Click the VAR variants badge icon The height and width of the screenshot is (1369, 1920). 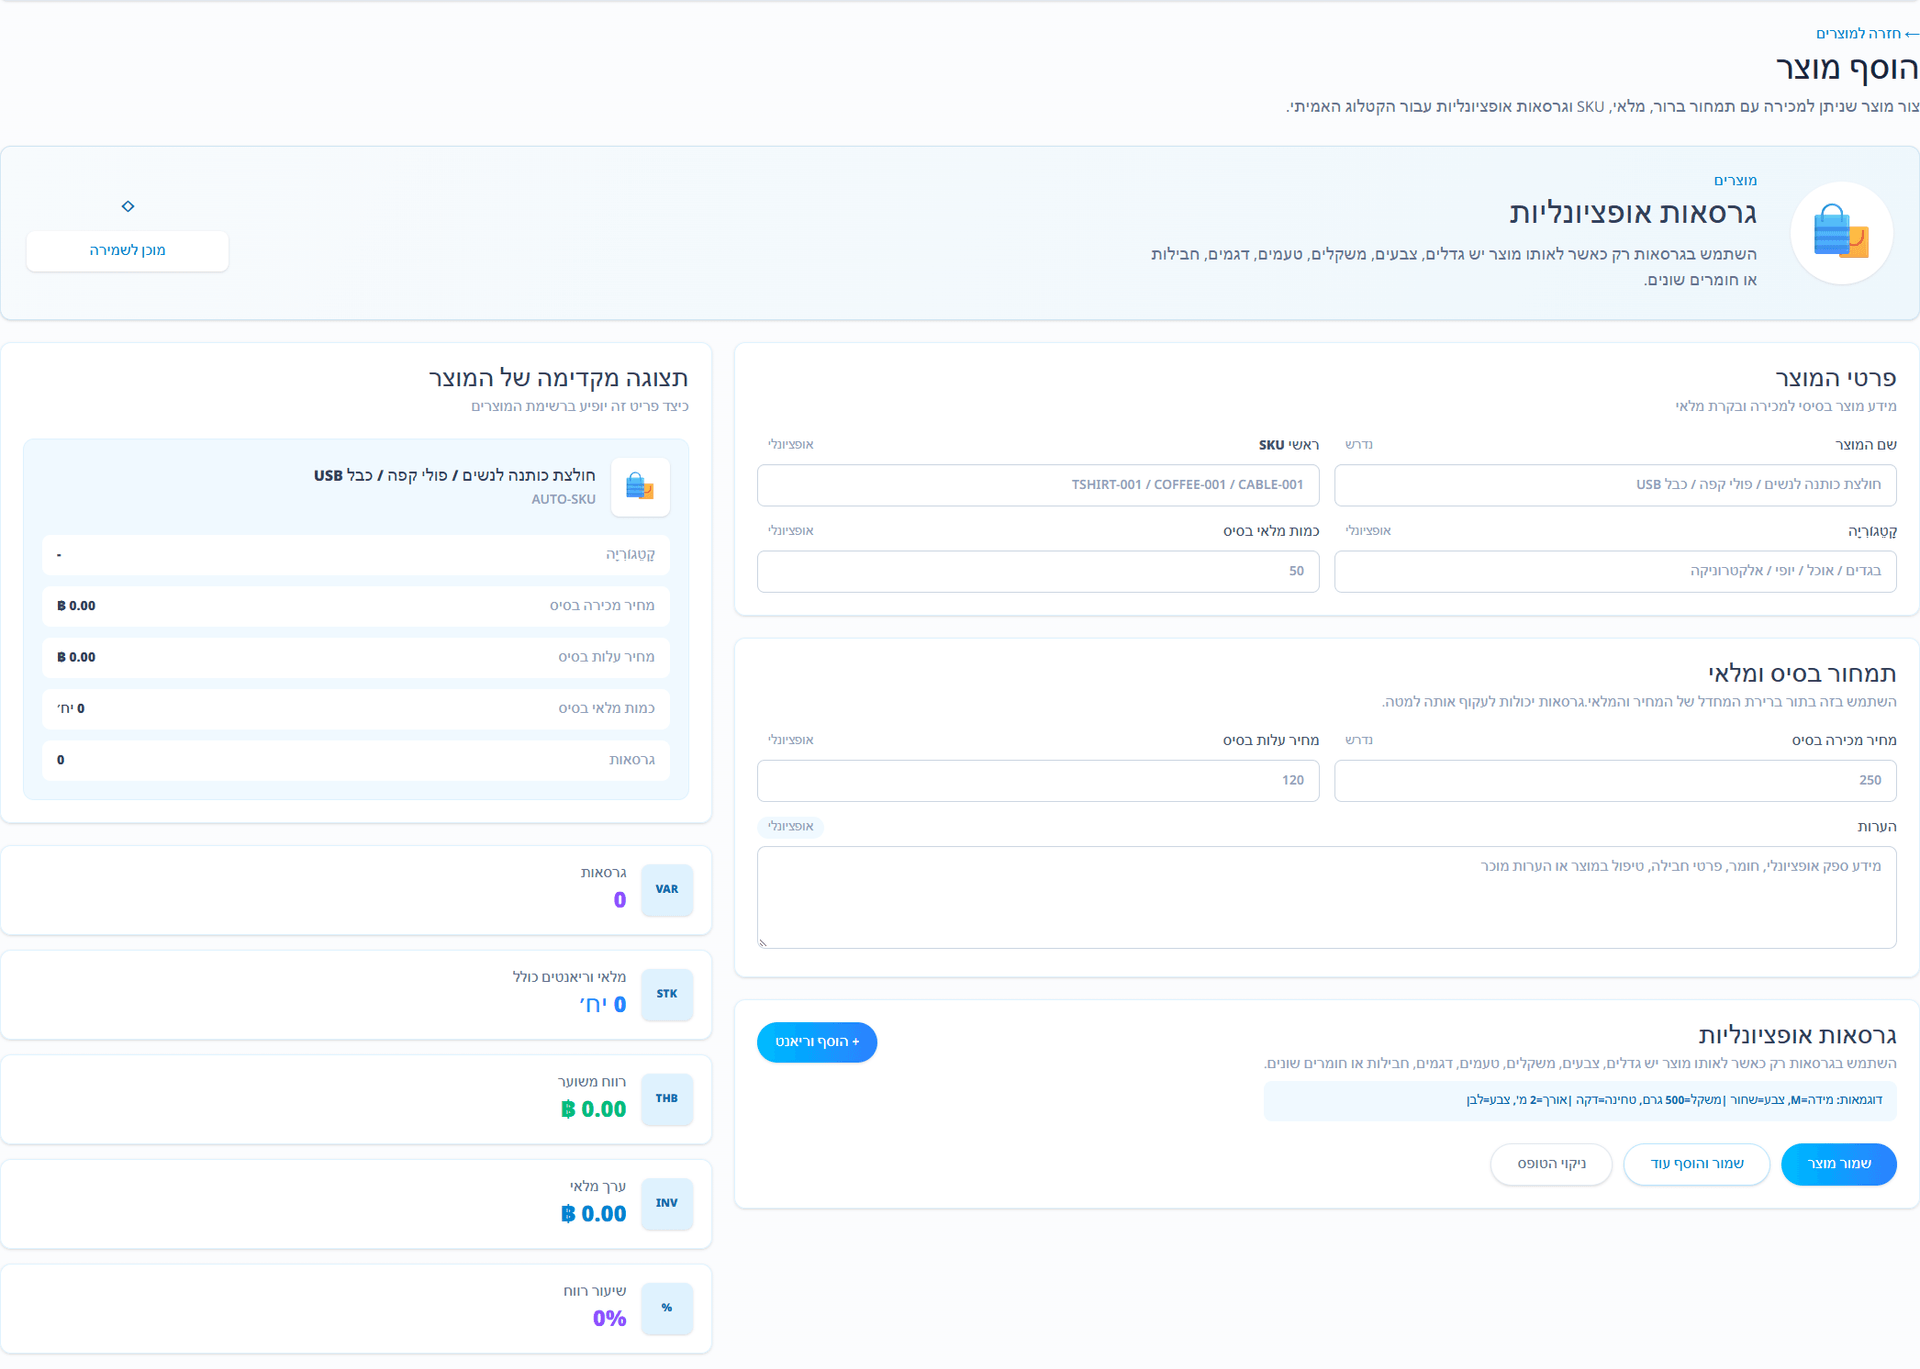tap(667, 890)
